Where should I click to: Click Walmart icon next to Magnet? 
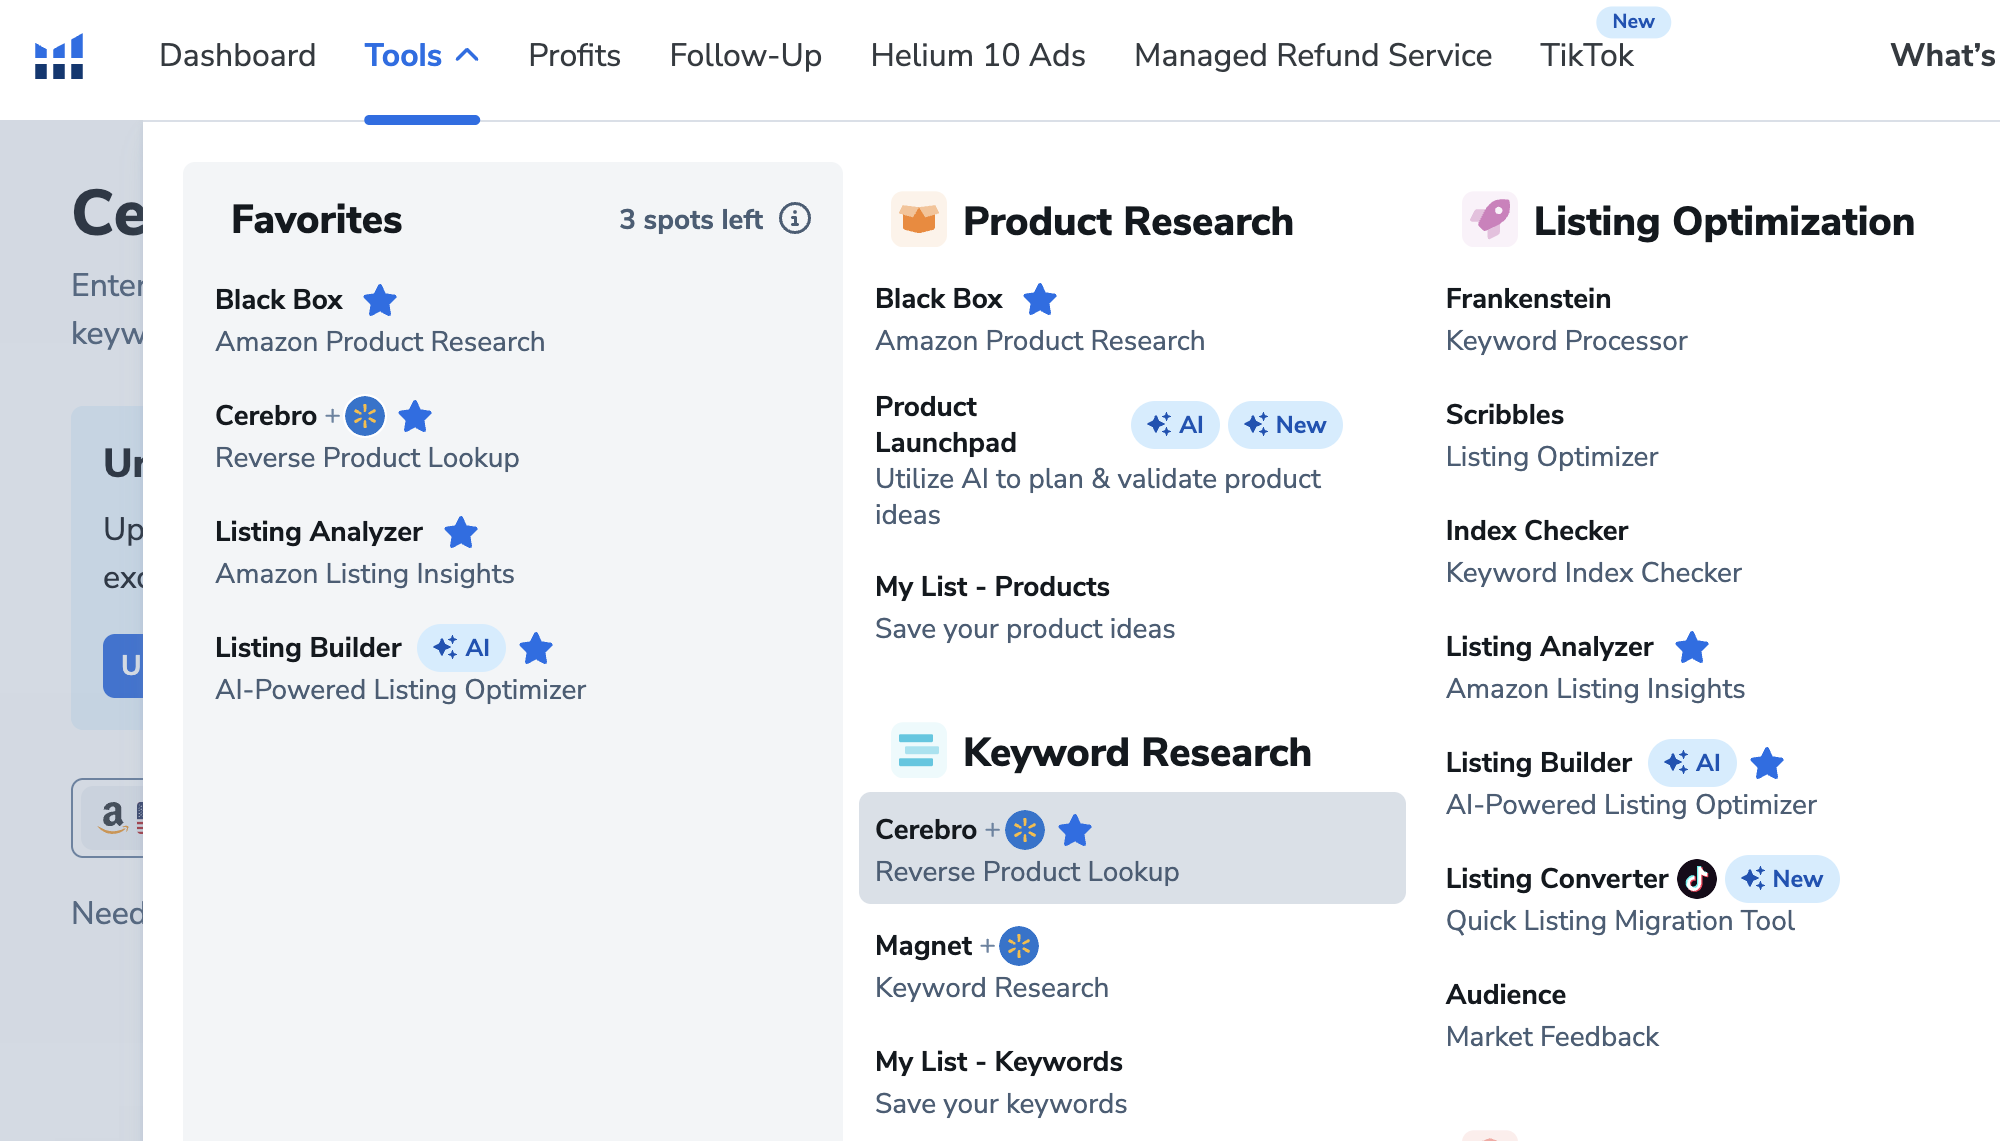click(x=1019, y=945)
